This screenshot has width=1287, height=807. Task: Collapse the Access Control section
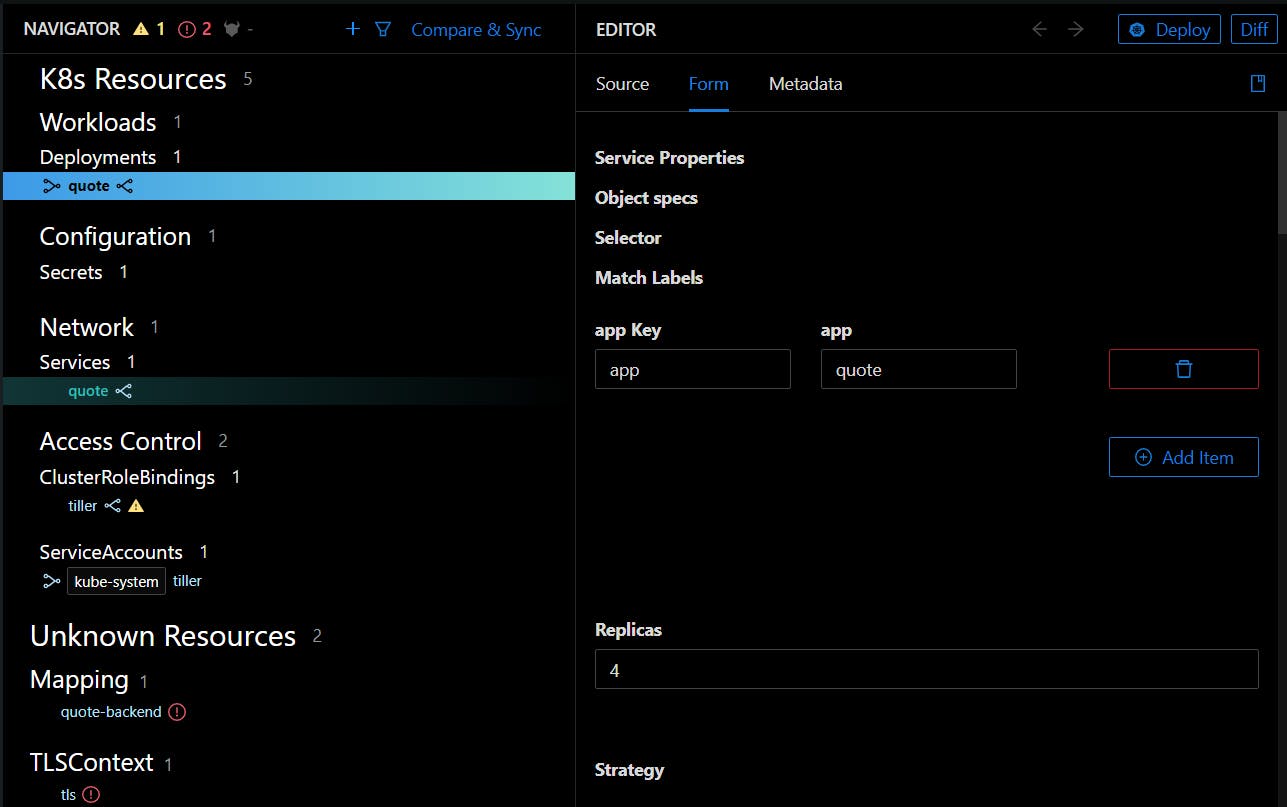[120, 441]
